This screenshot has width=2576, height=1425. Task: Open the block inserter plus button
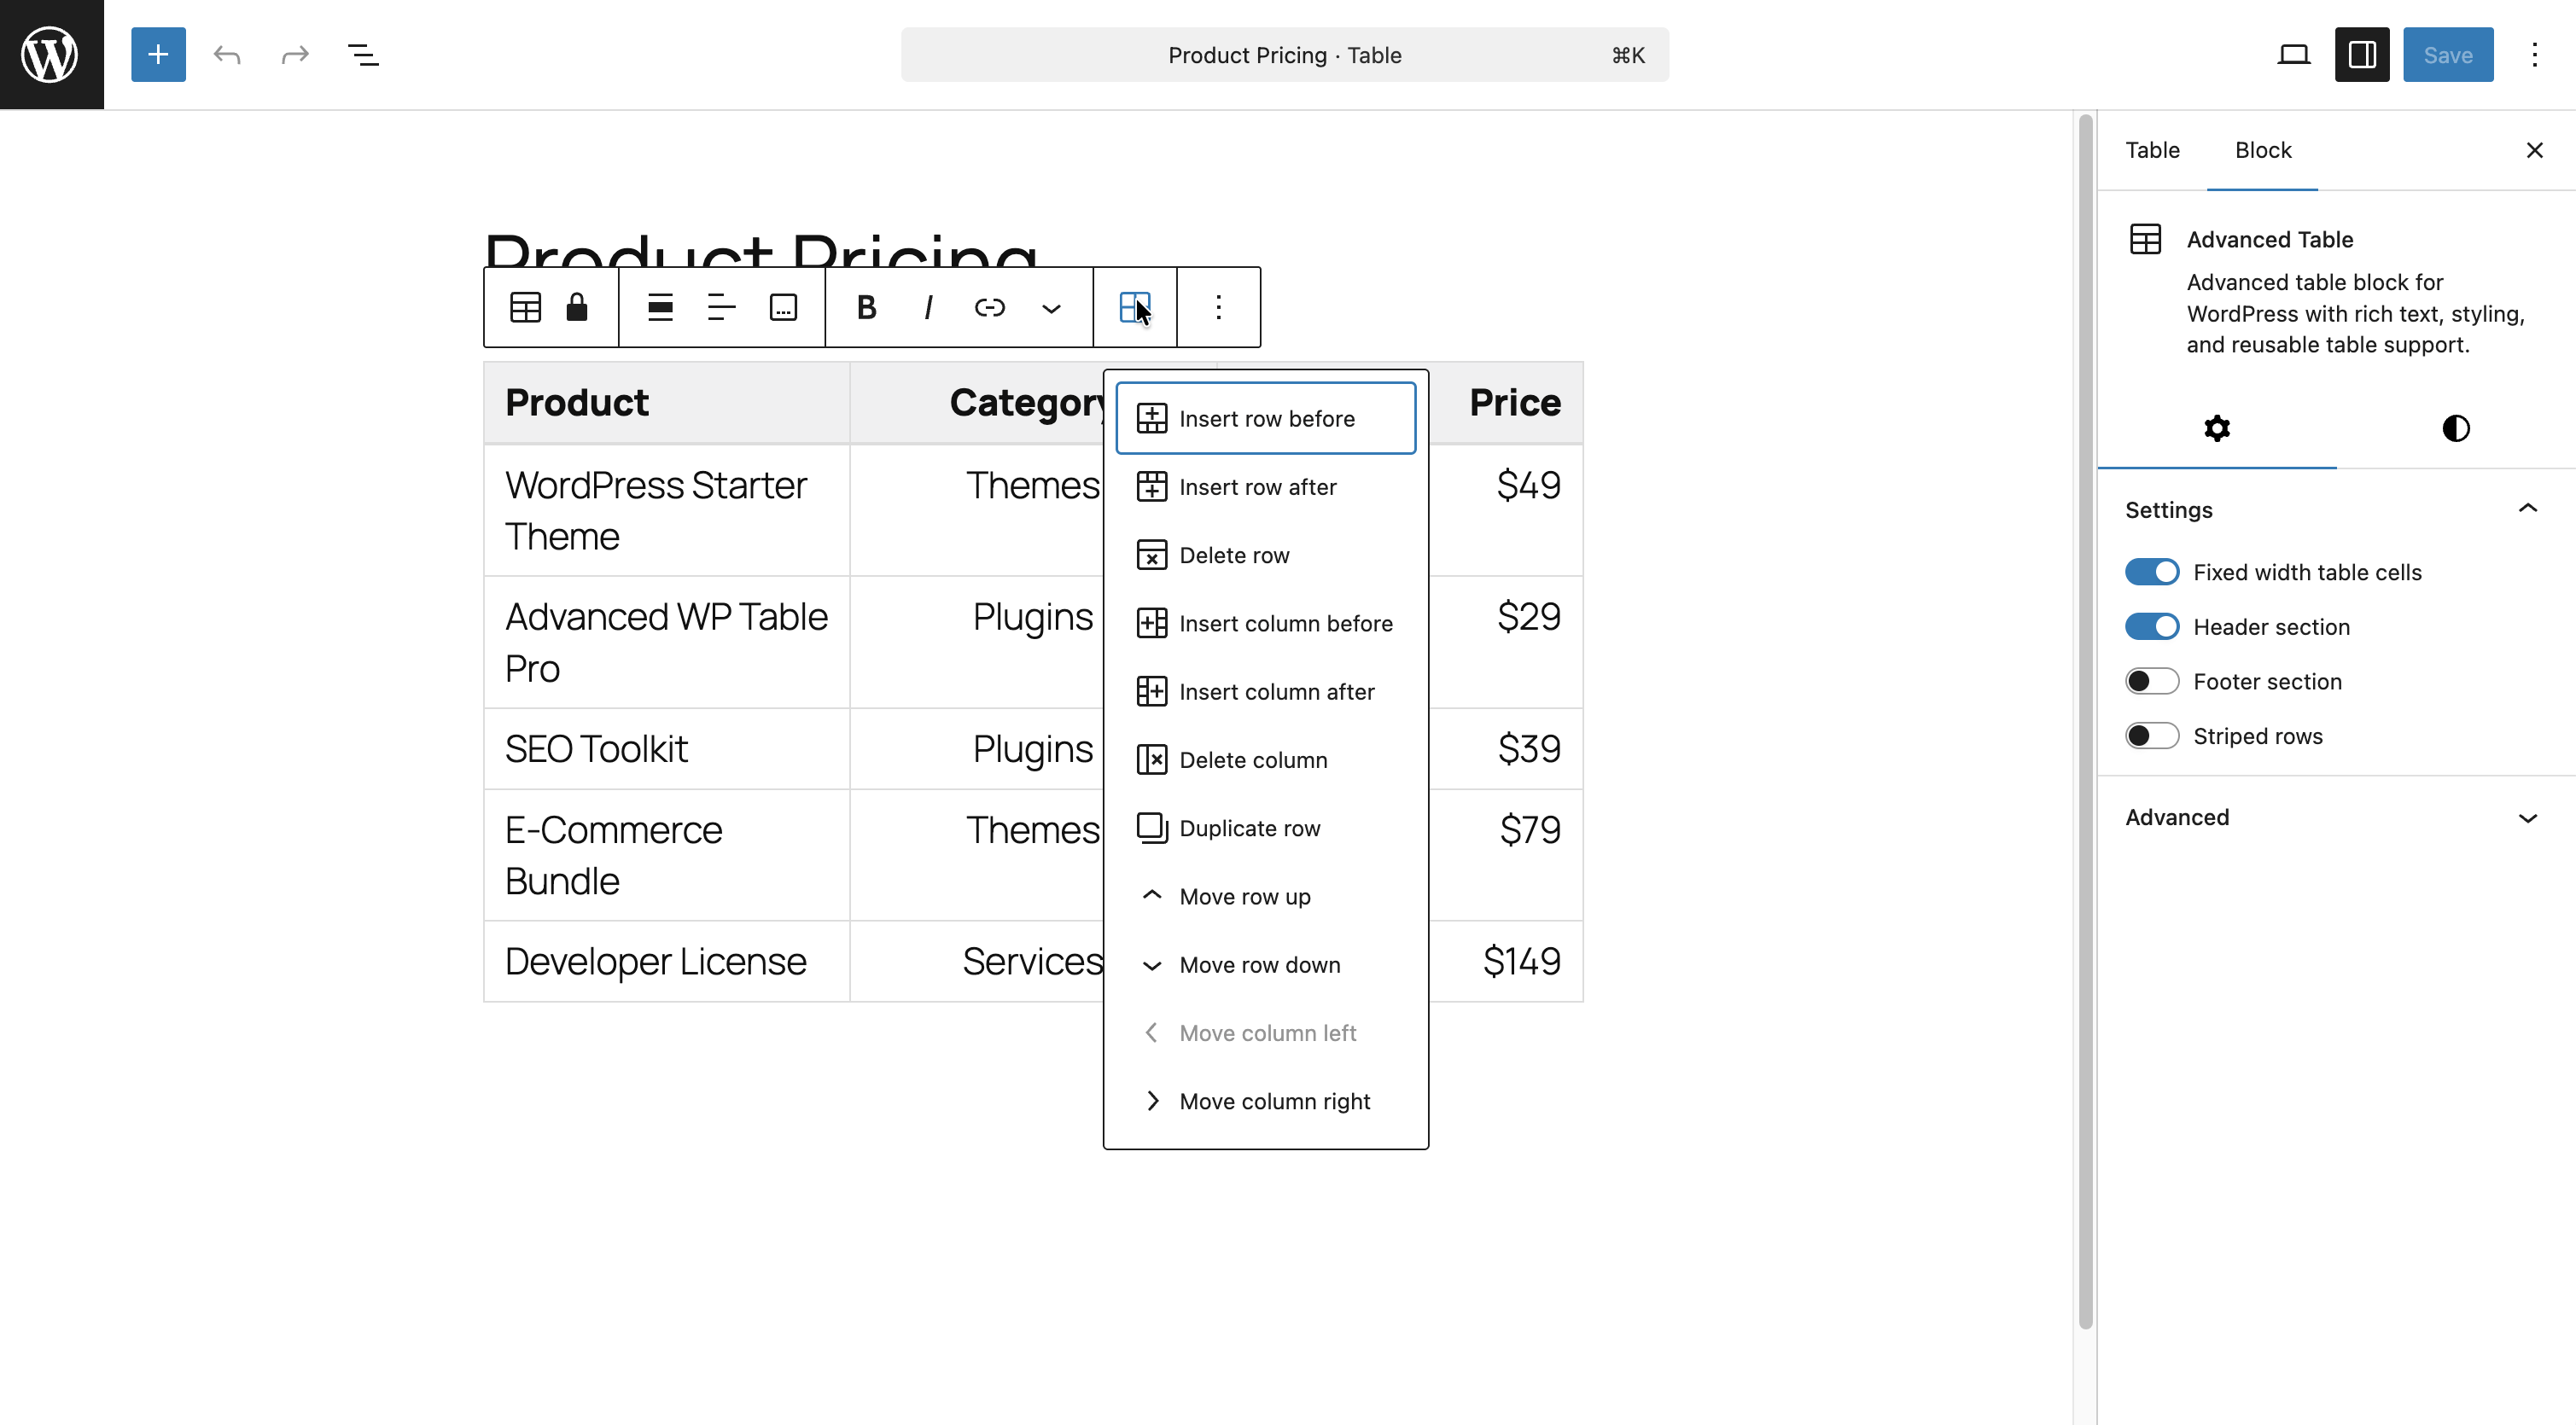coord(158,54)
